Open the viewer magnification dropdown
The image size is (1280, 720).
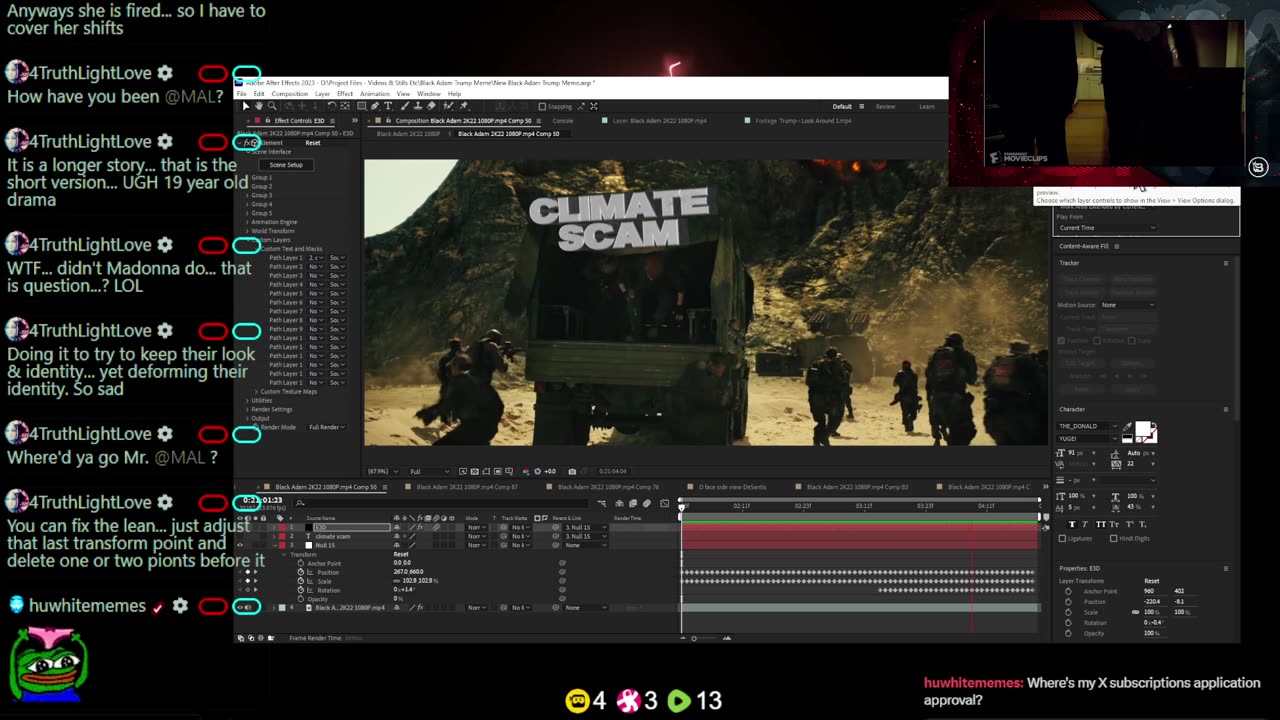click(x=381, y=471)
